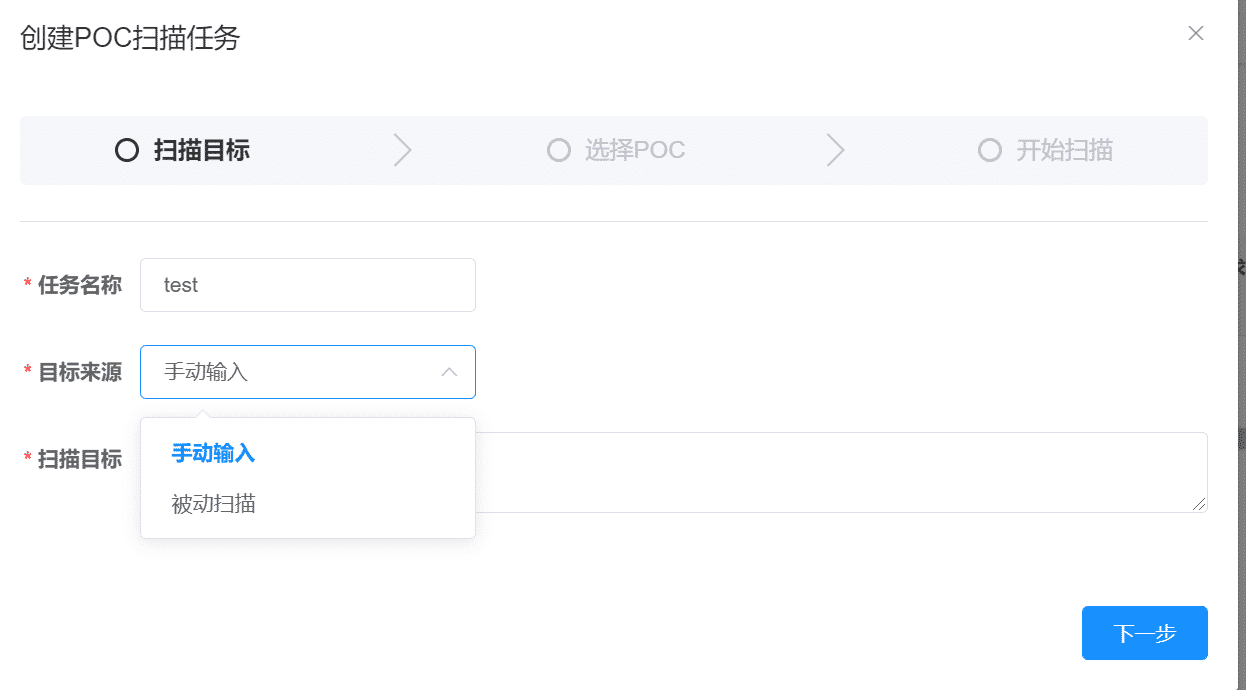Go to the 选择POC step label
Image resolution: width=1246 pixels, height=690 pixels.
(x=635, y=150)
